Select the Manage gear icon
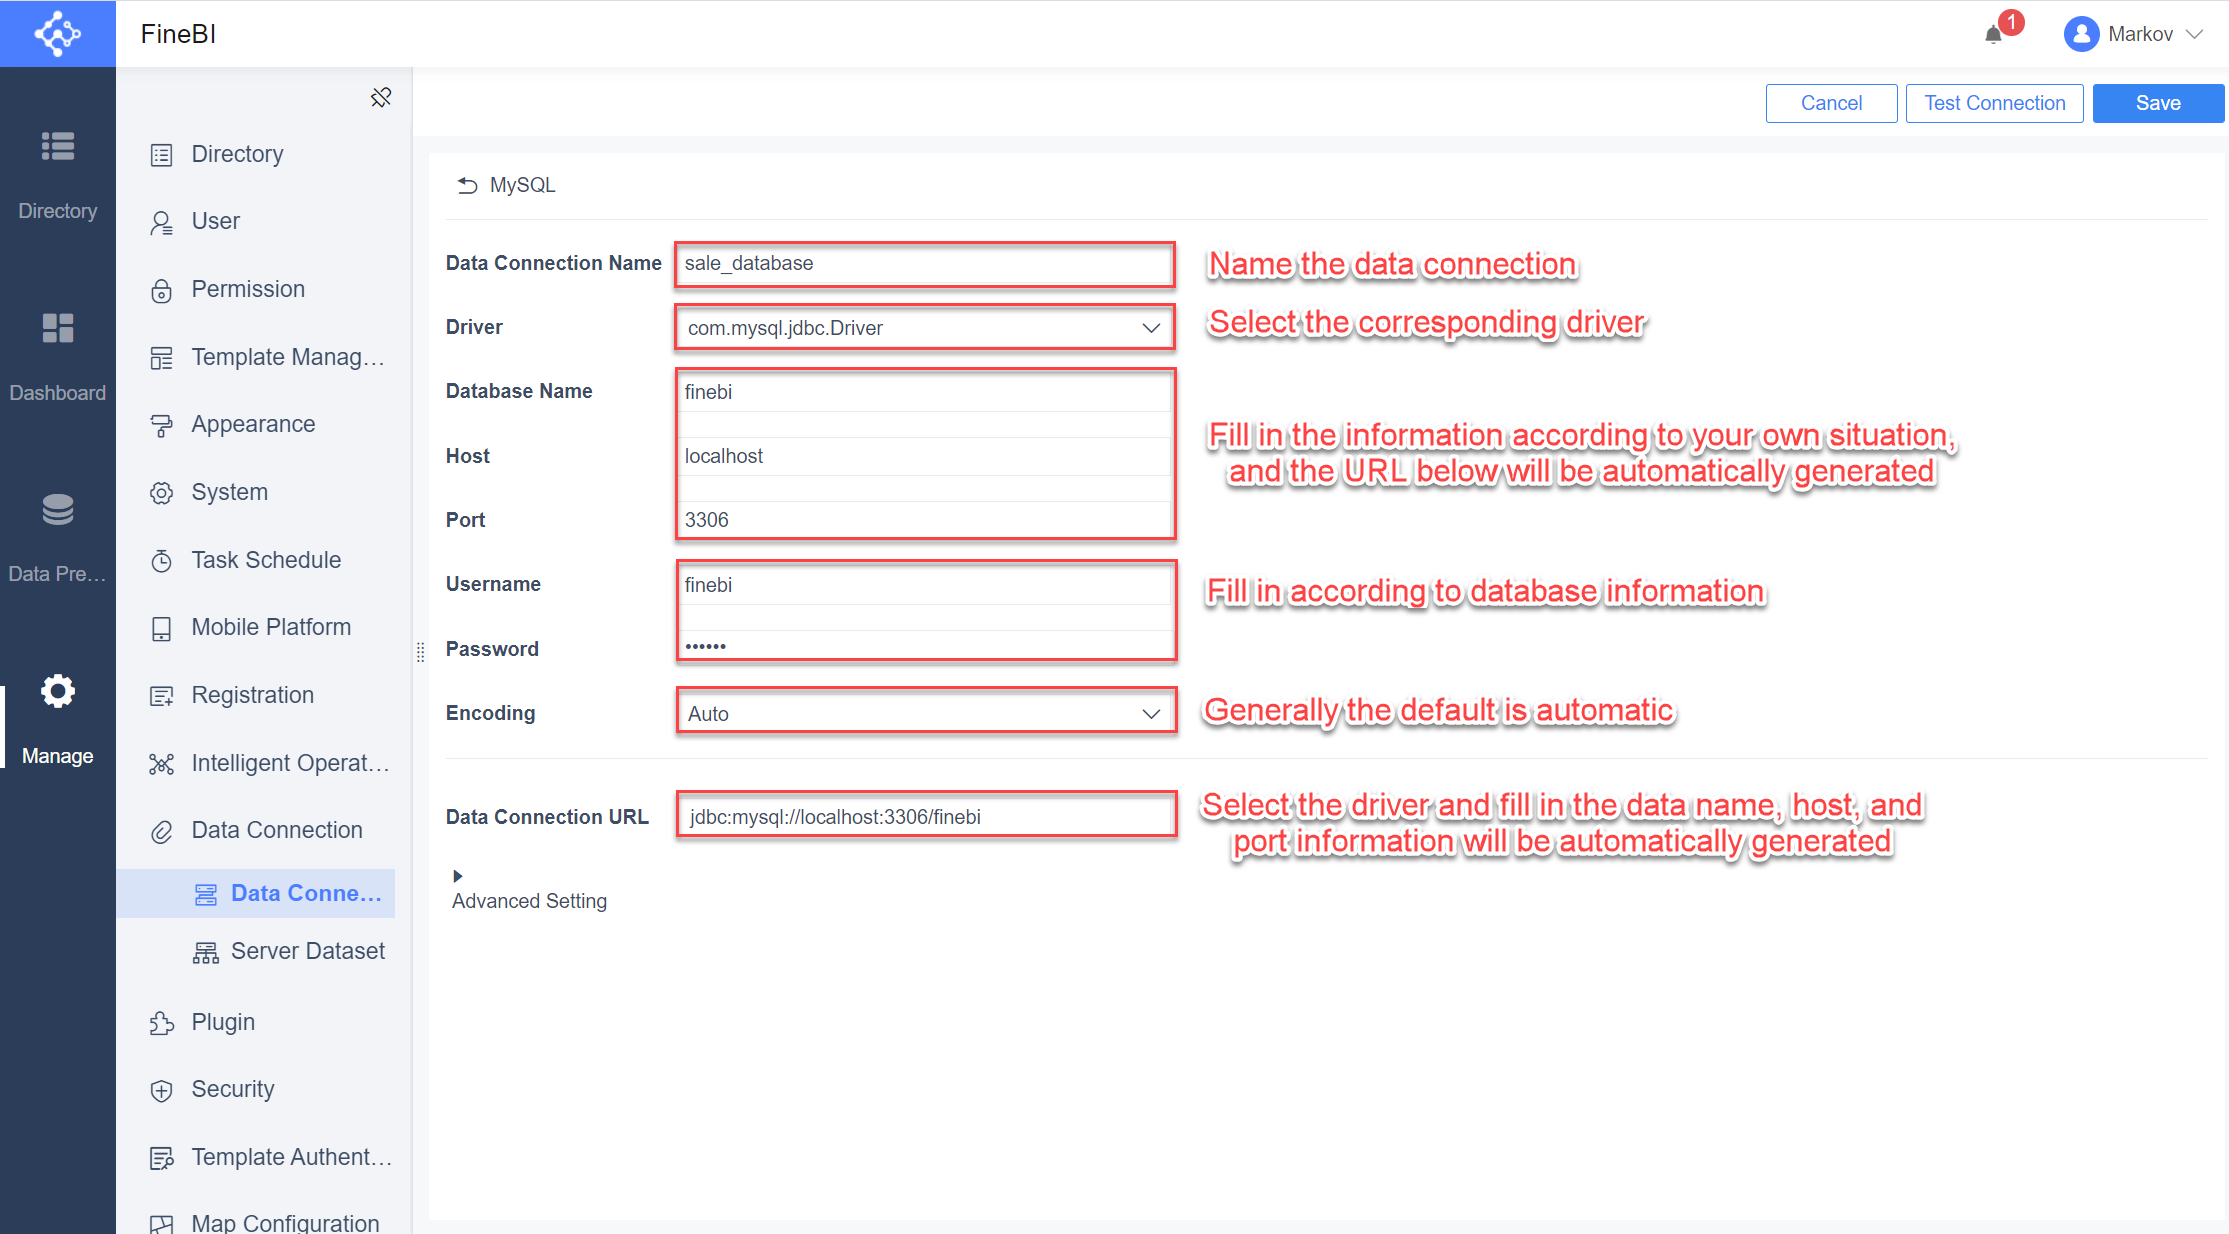The height and width of the screenshot is (1234, 2229). (x=57, y=691)
